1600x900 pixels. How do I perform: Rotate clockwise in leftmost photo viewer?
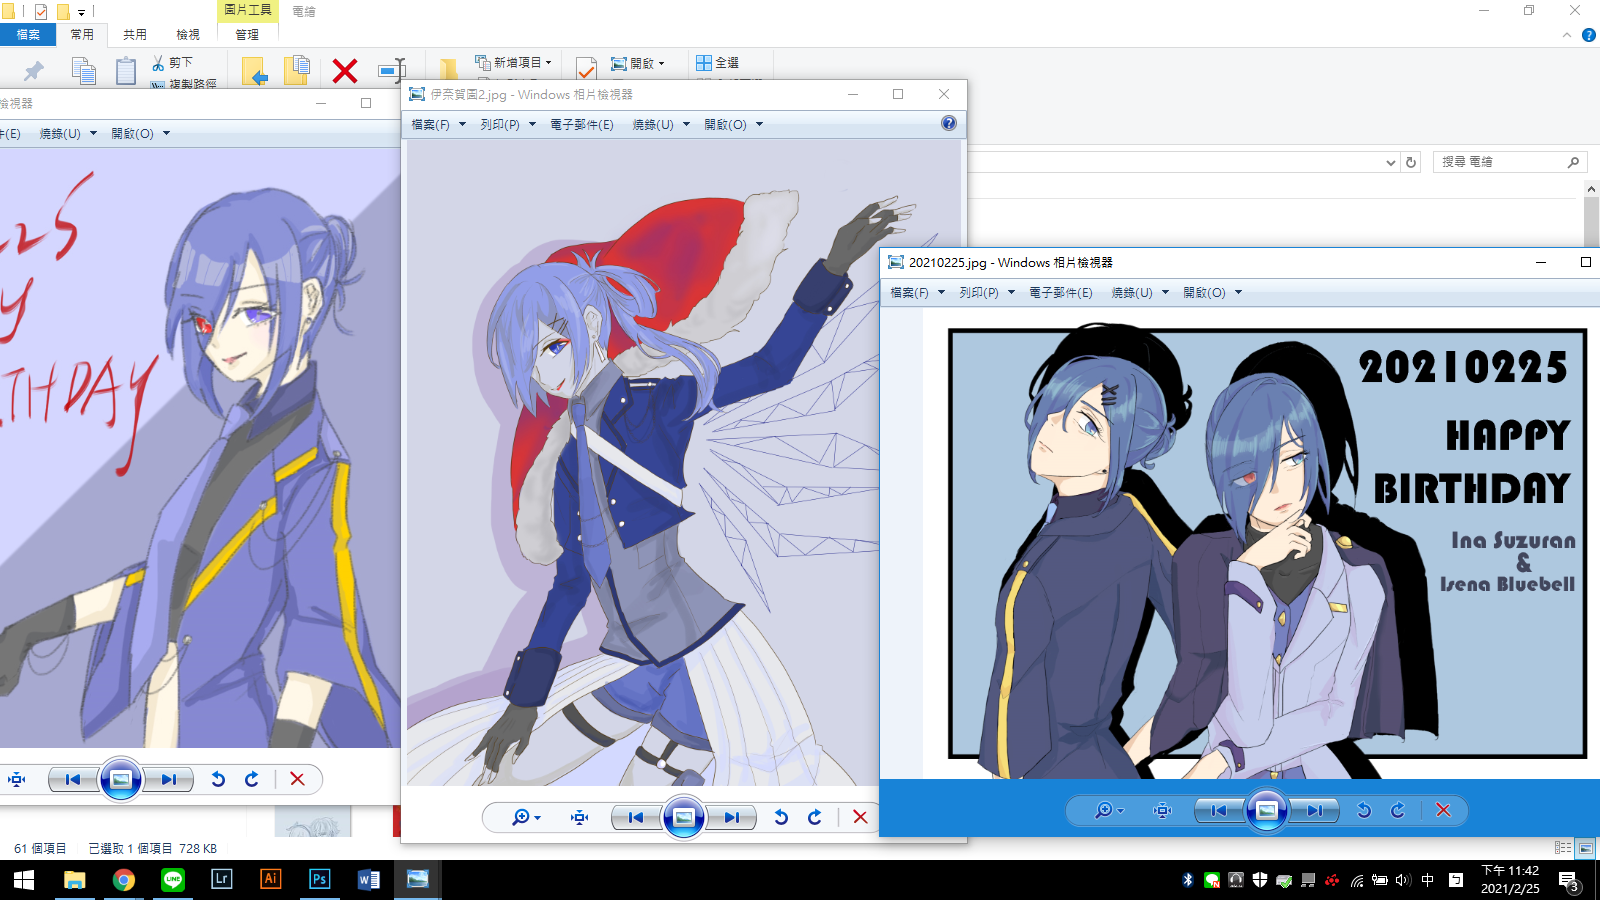pyautogui.click(x=252, y=779)
